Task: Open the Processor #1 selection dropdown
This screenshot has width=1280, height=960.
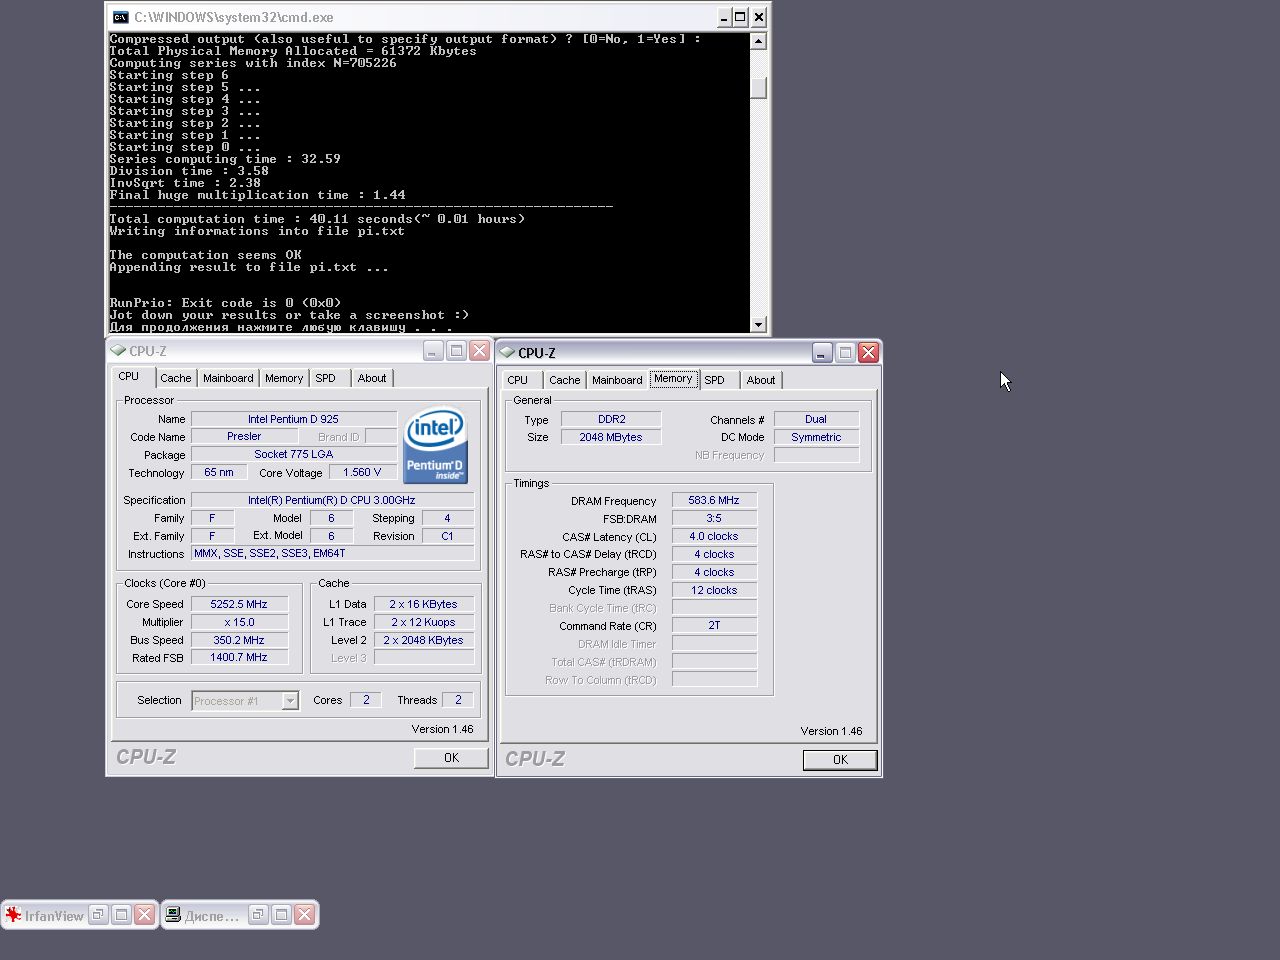Action: tap(290, 701)
